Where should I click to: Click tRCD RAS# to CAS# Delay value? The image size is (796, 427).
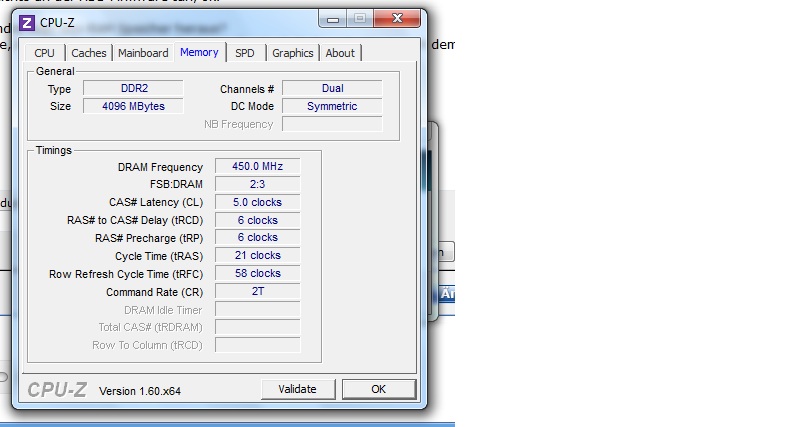(257, 220)
